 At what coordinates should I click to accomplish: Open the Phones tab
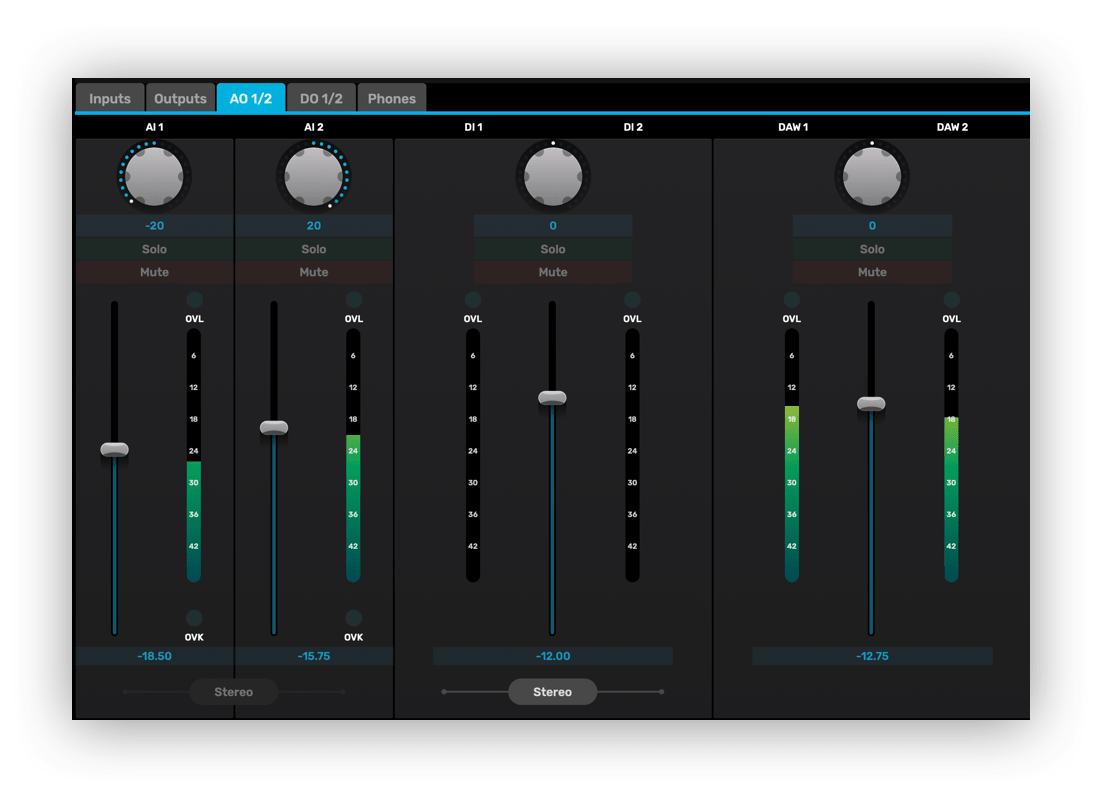click(x=391, y=98)
